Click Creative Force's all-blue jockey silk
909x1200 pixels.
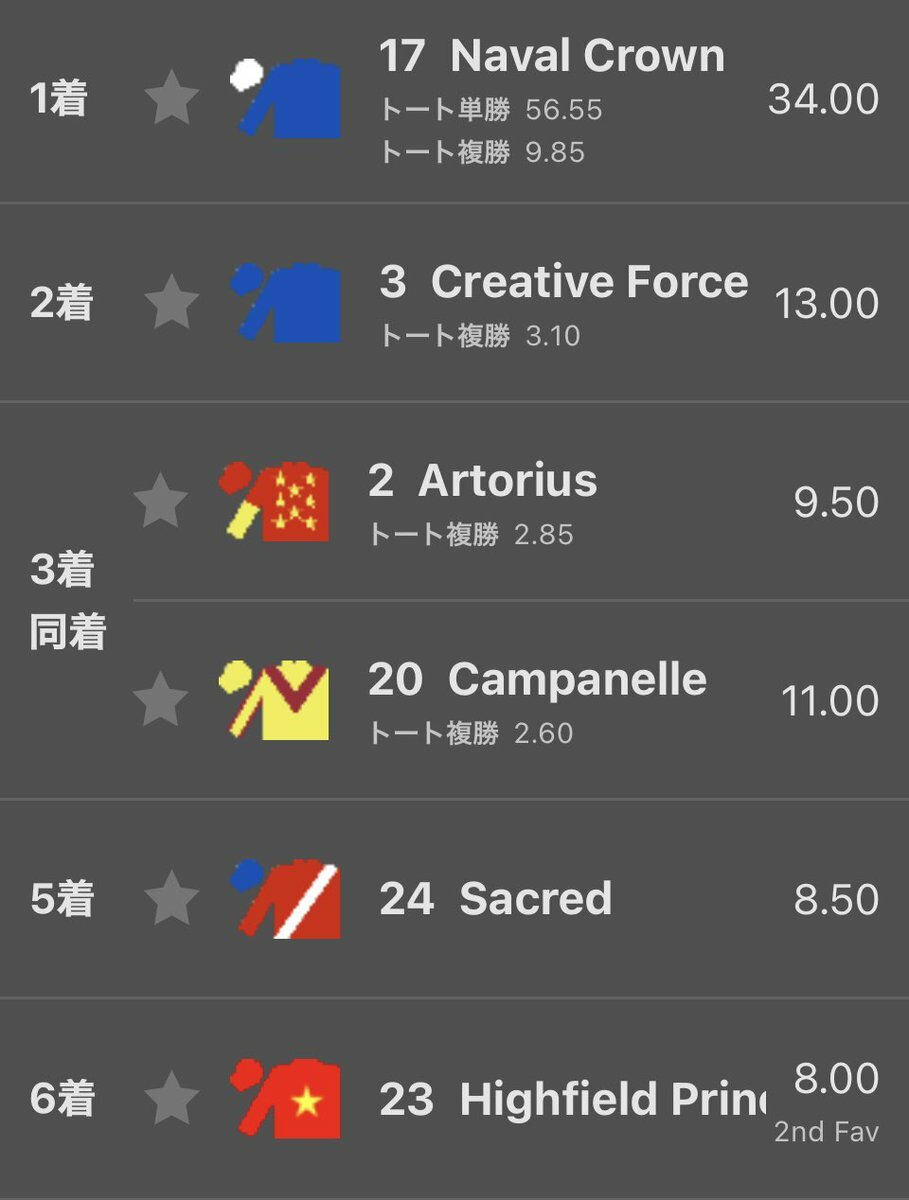coord(285,302)
